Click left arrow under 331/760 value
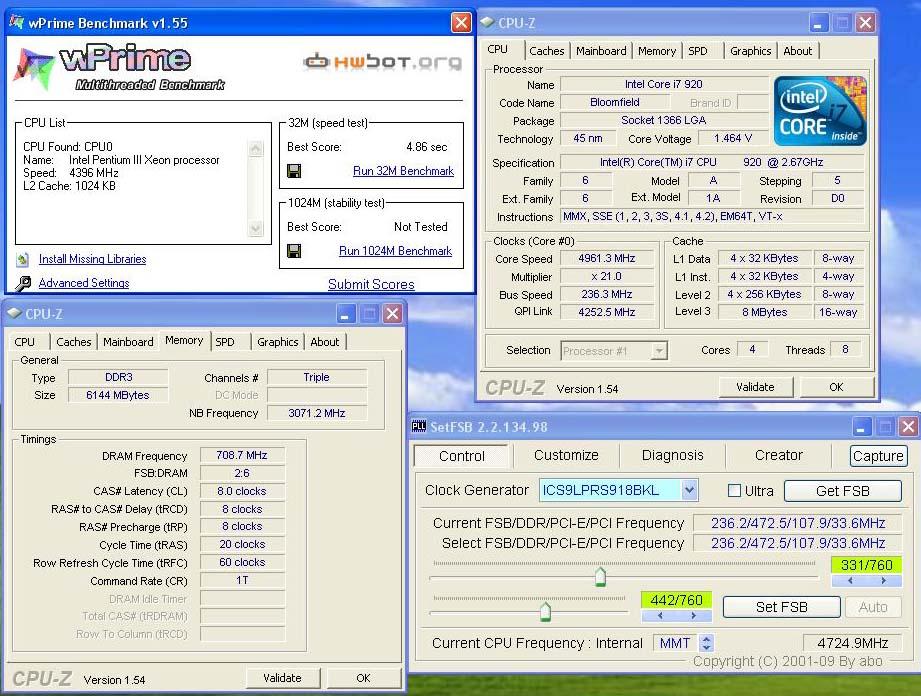 [x=850, y=580]
